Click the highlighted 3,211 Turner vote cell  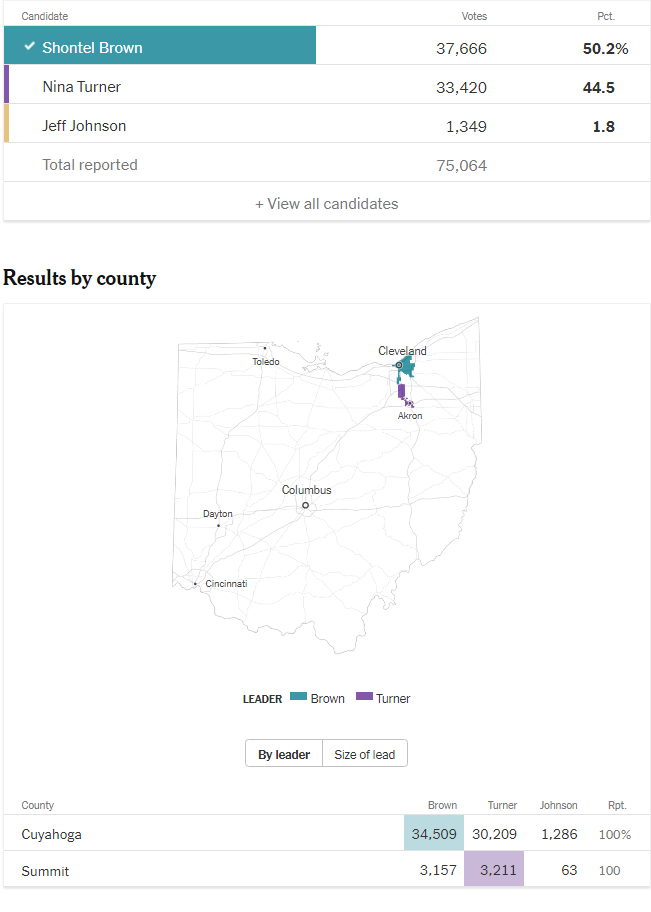point(494,870)
